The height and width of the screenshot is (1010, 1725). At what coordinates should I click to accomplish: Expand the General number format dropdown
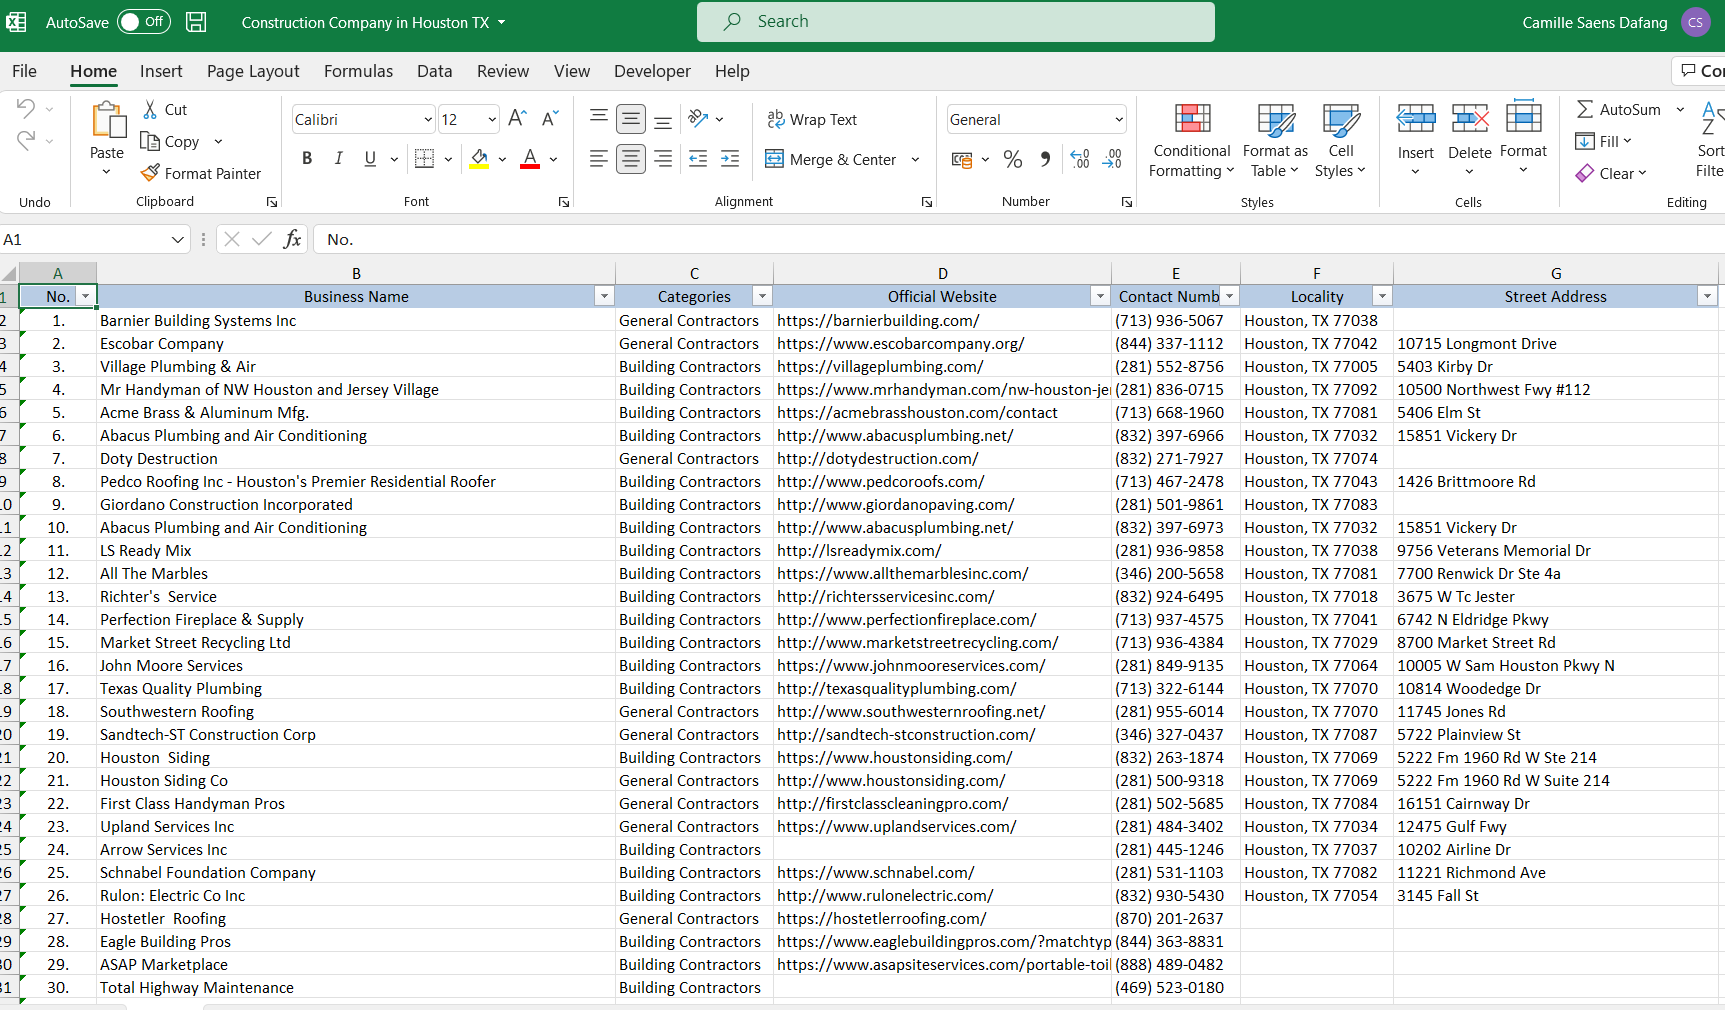click(x=1119, y=119)
